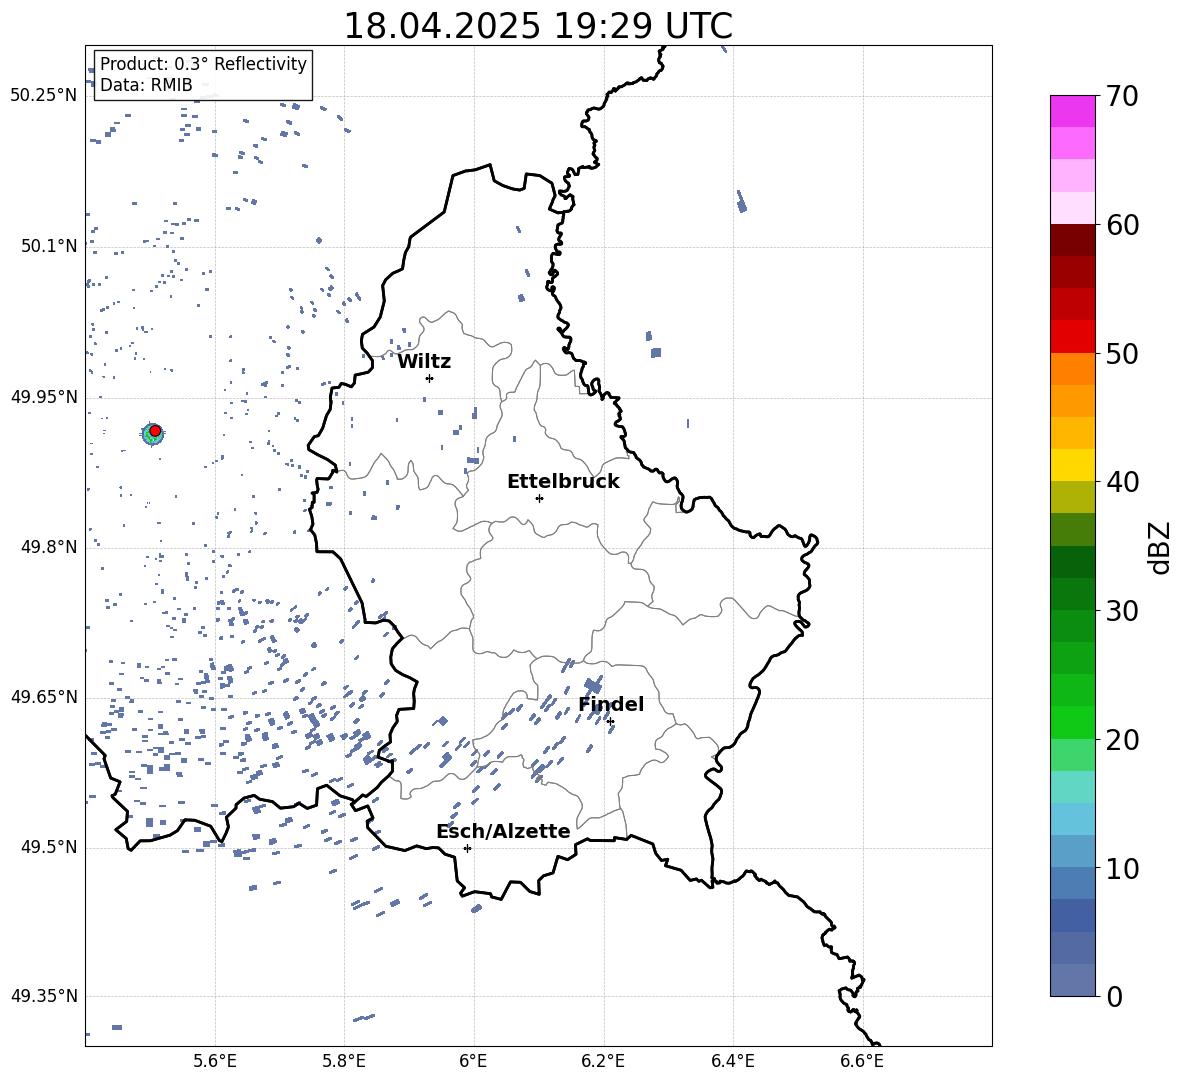Click the 6.2°E longitude label
The width and height of the screenshot is (1184, 1081).
603,1061
